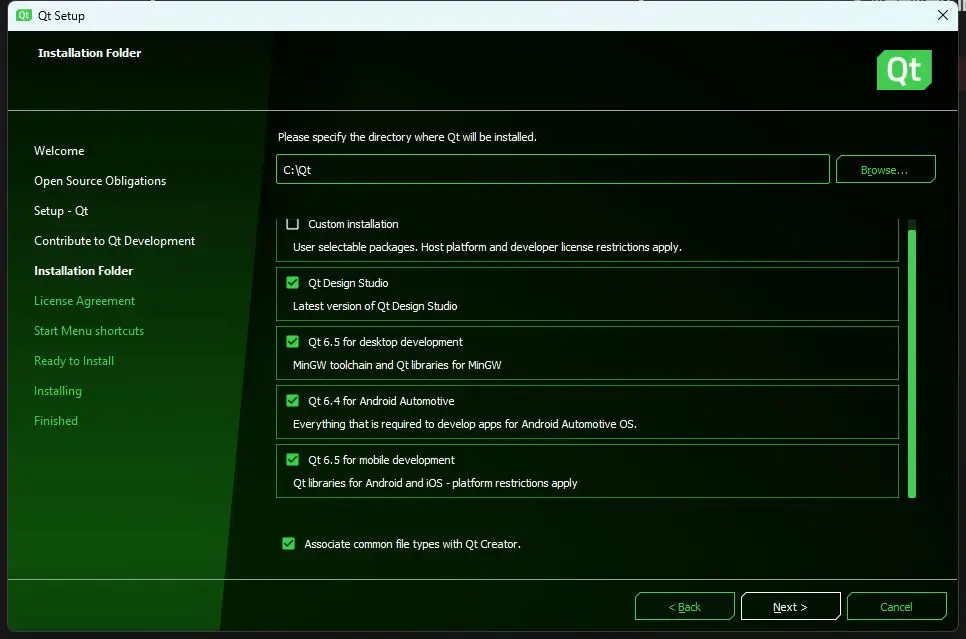This screenshot has height=639, width=966.
Task: Select the Installing step
Action: pos(58,391)
